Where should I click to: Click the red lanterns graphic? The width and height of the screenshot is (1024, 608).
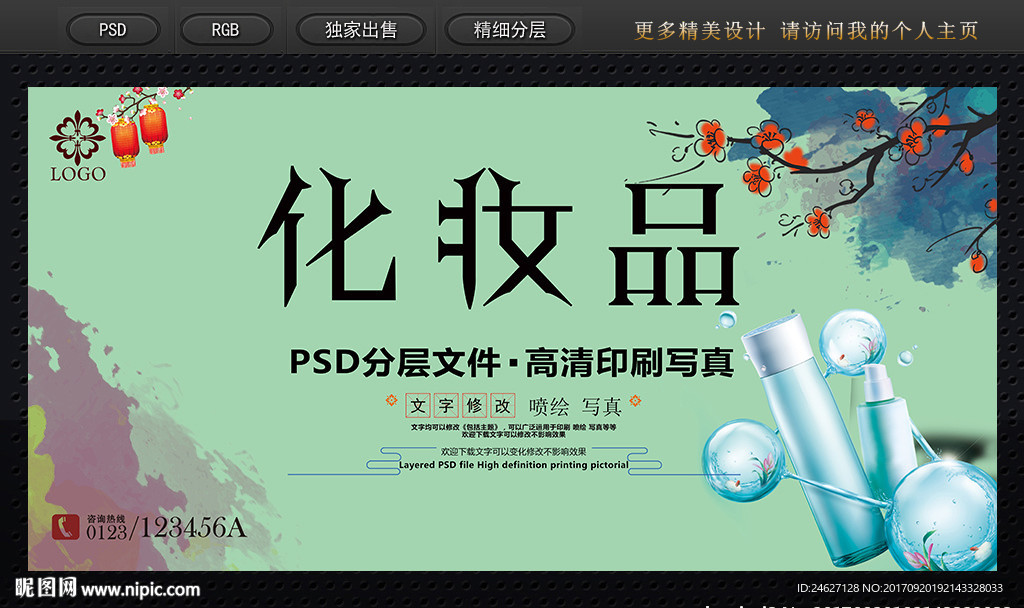pos(139,135)
